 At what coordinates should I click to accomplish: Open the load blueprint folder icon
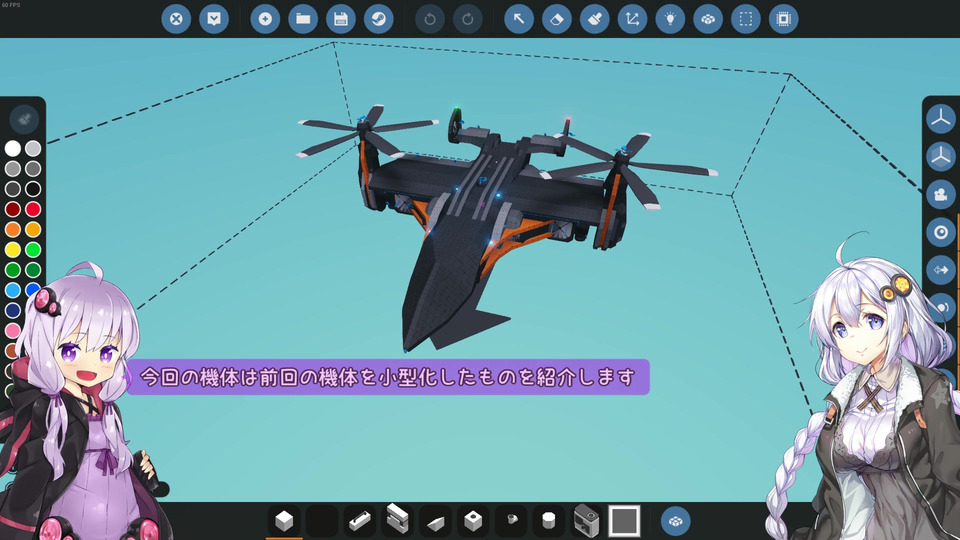303,19
